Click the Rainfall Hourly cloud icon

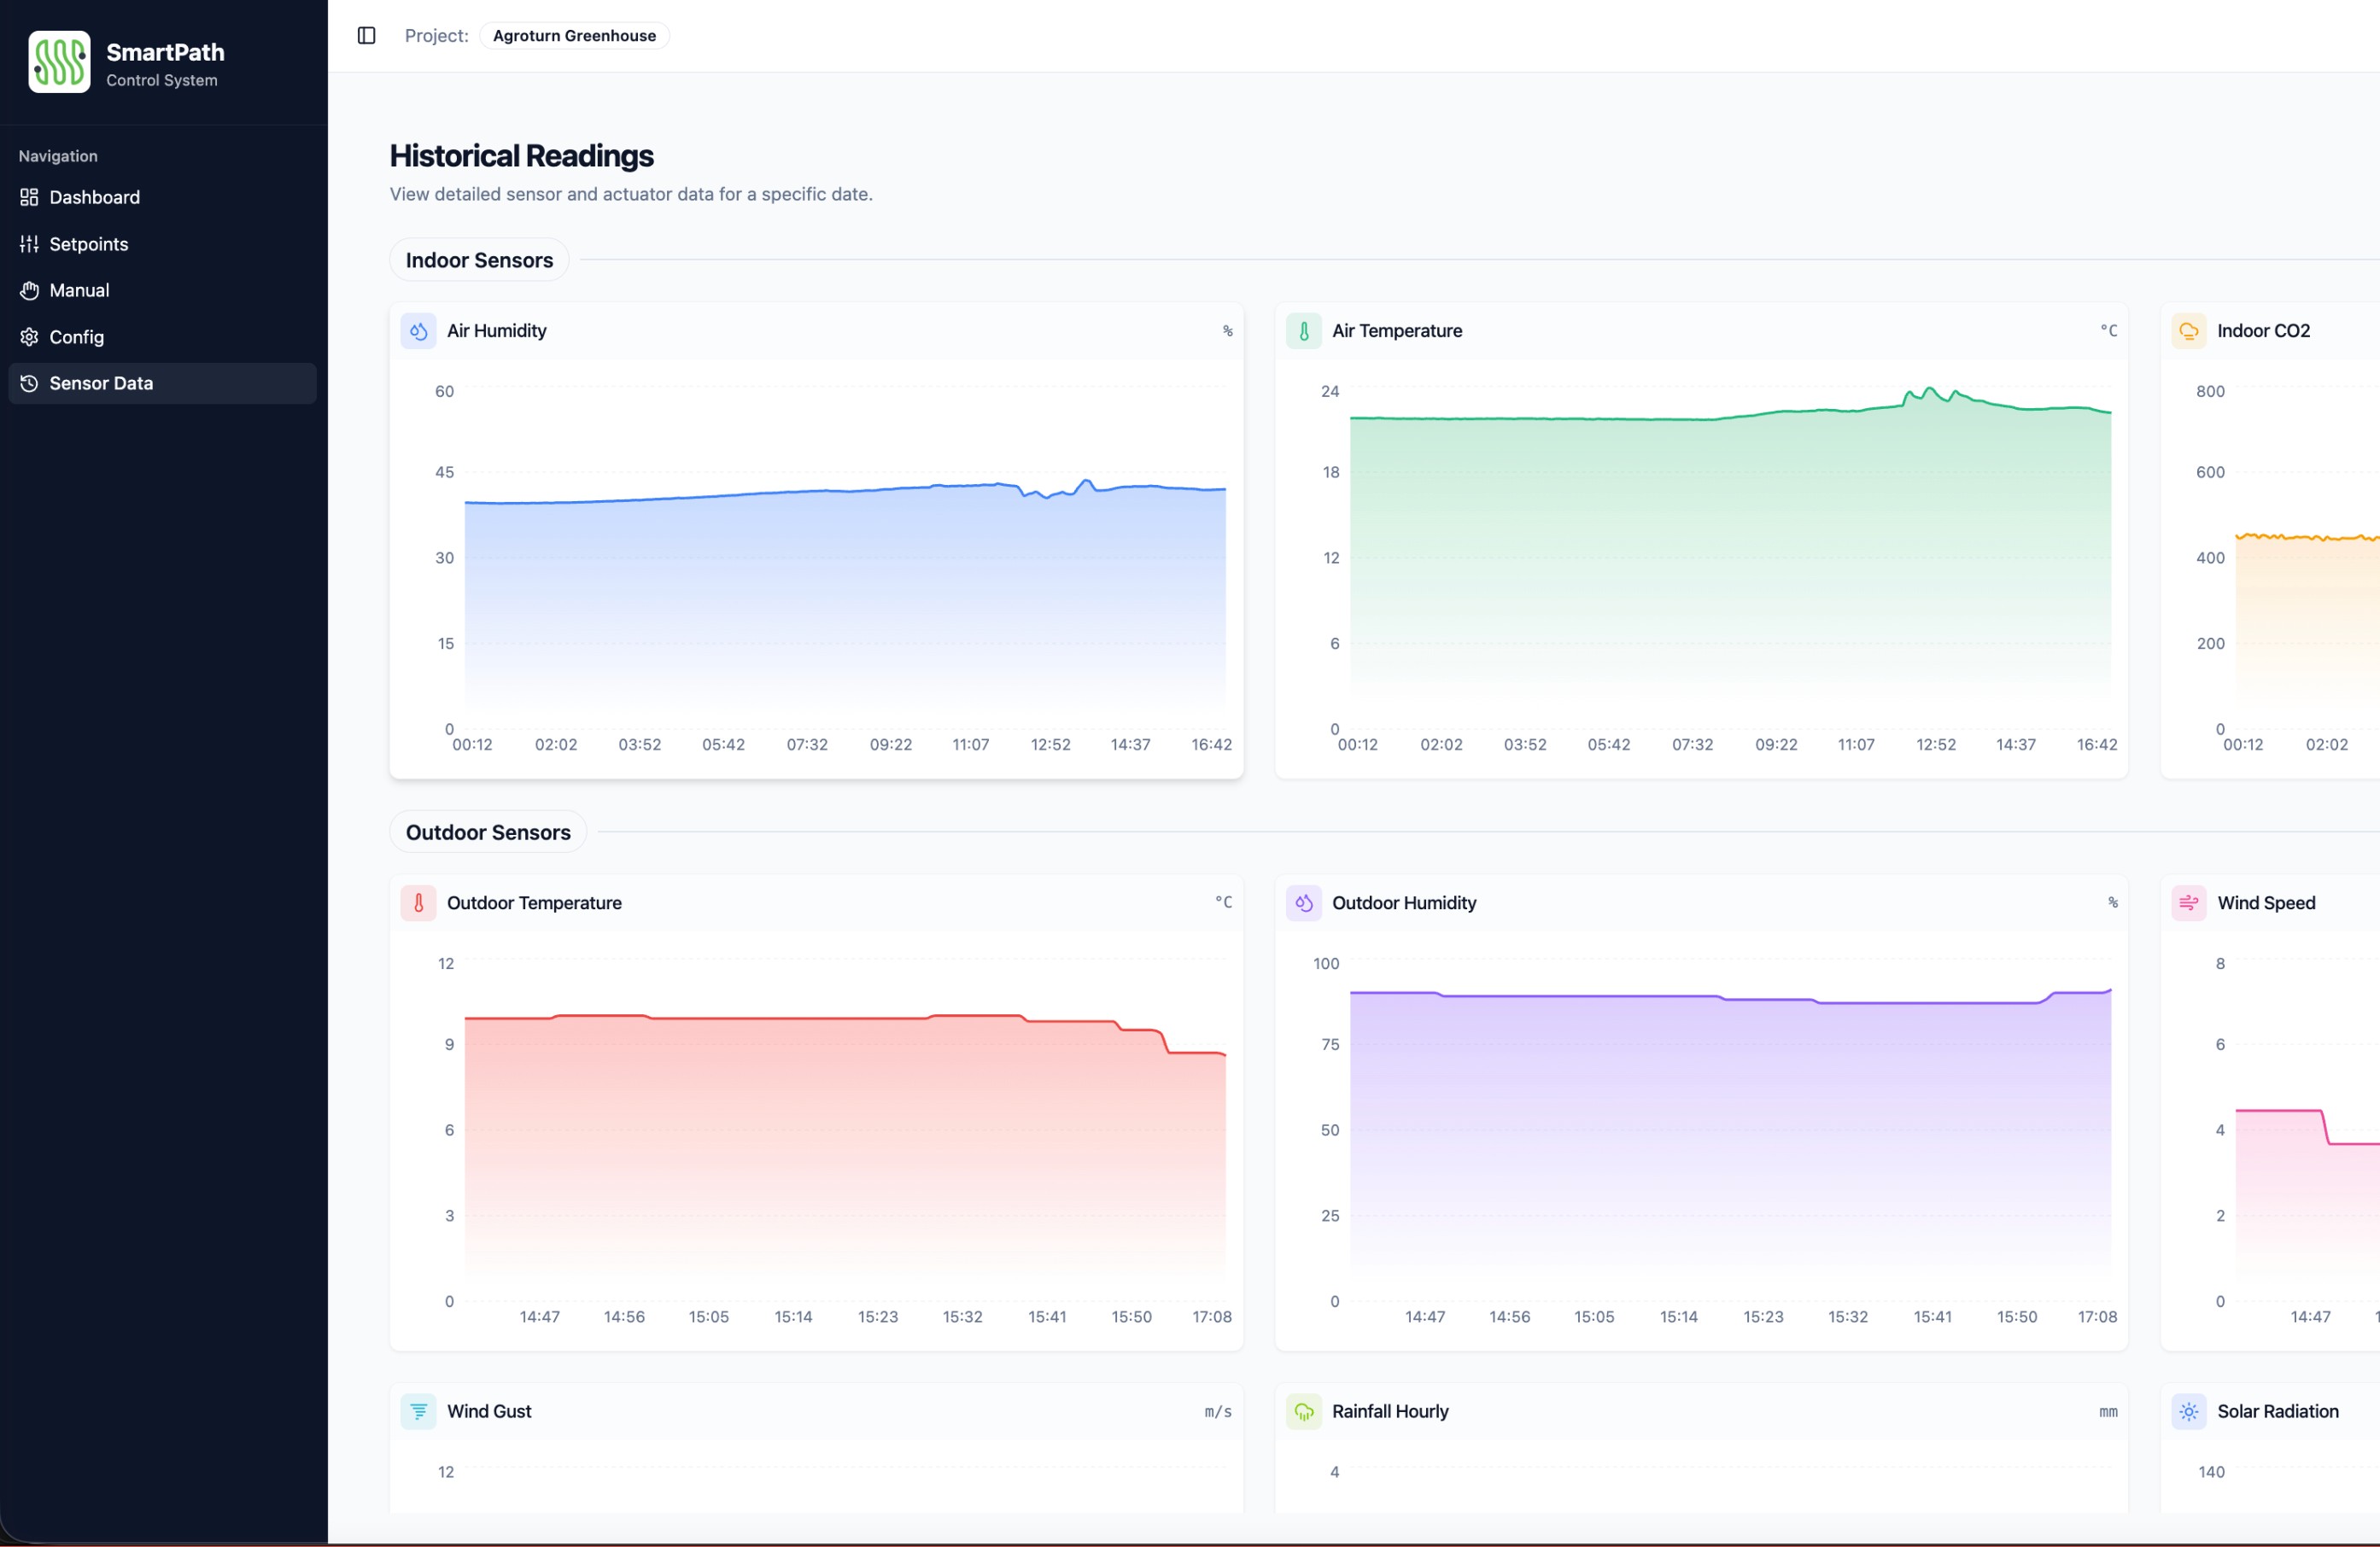pos(1303,1411)
